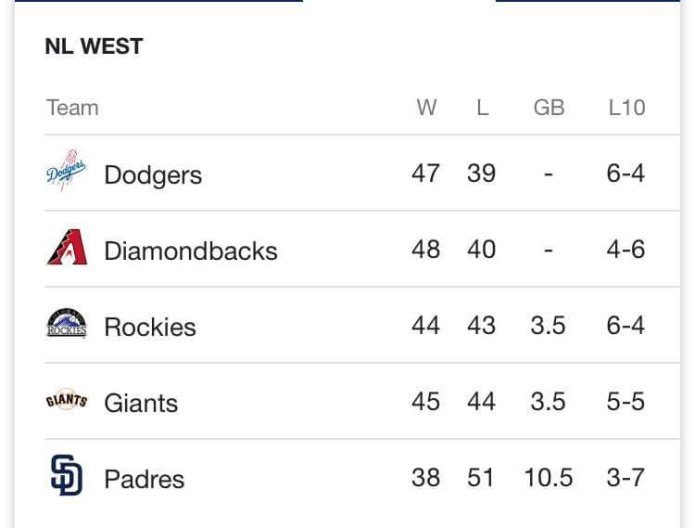Click the Dodgers team logo
Screen dimensions: 695x528
[x=66, y=172]
